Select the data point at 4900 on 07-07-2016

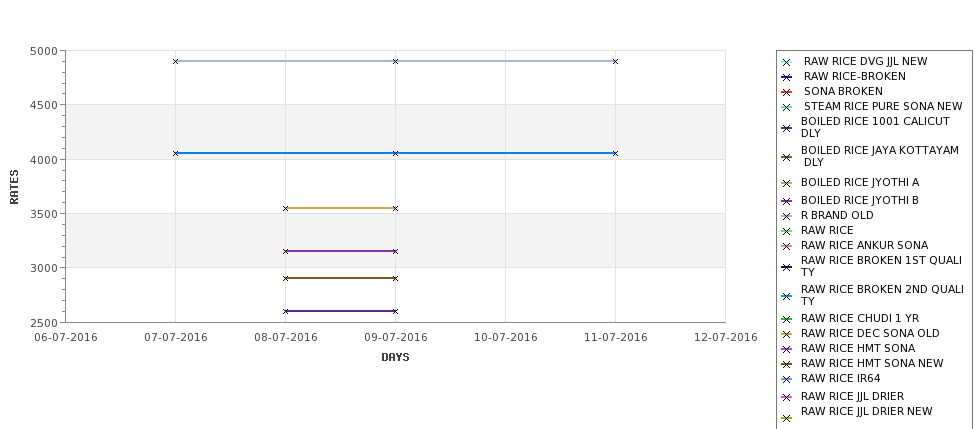tap(175, 61)
